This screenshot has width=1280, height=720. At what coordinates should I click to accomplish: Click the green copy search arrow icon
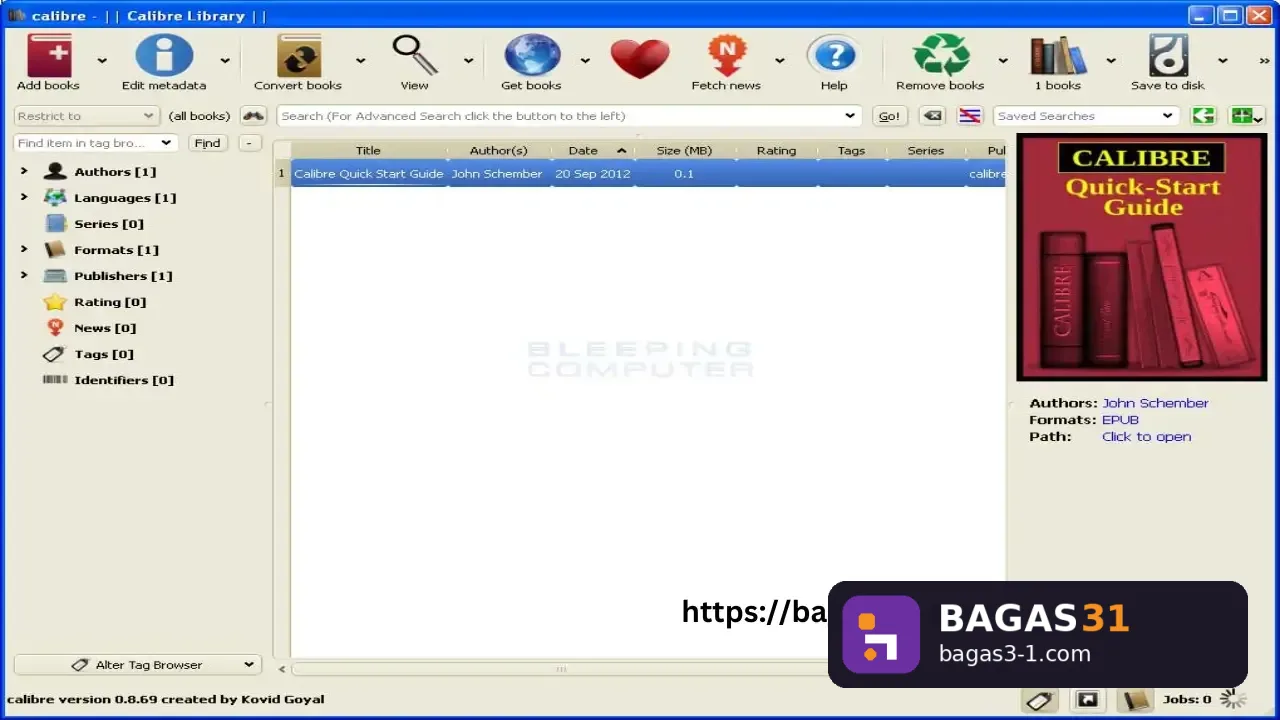pyautogui.click(x=1203, y=116)
